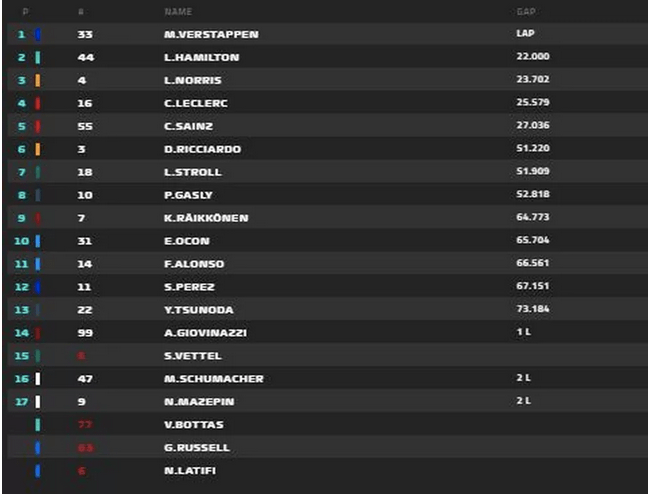
Task: Click the S.VETTEL name in position 15
Action: point(192,356)
